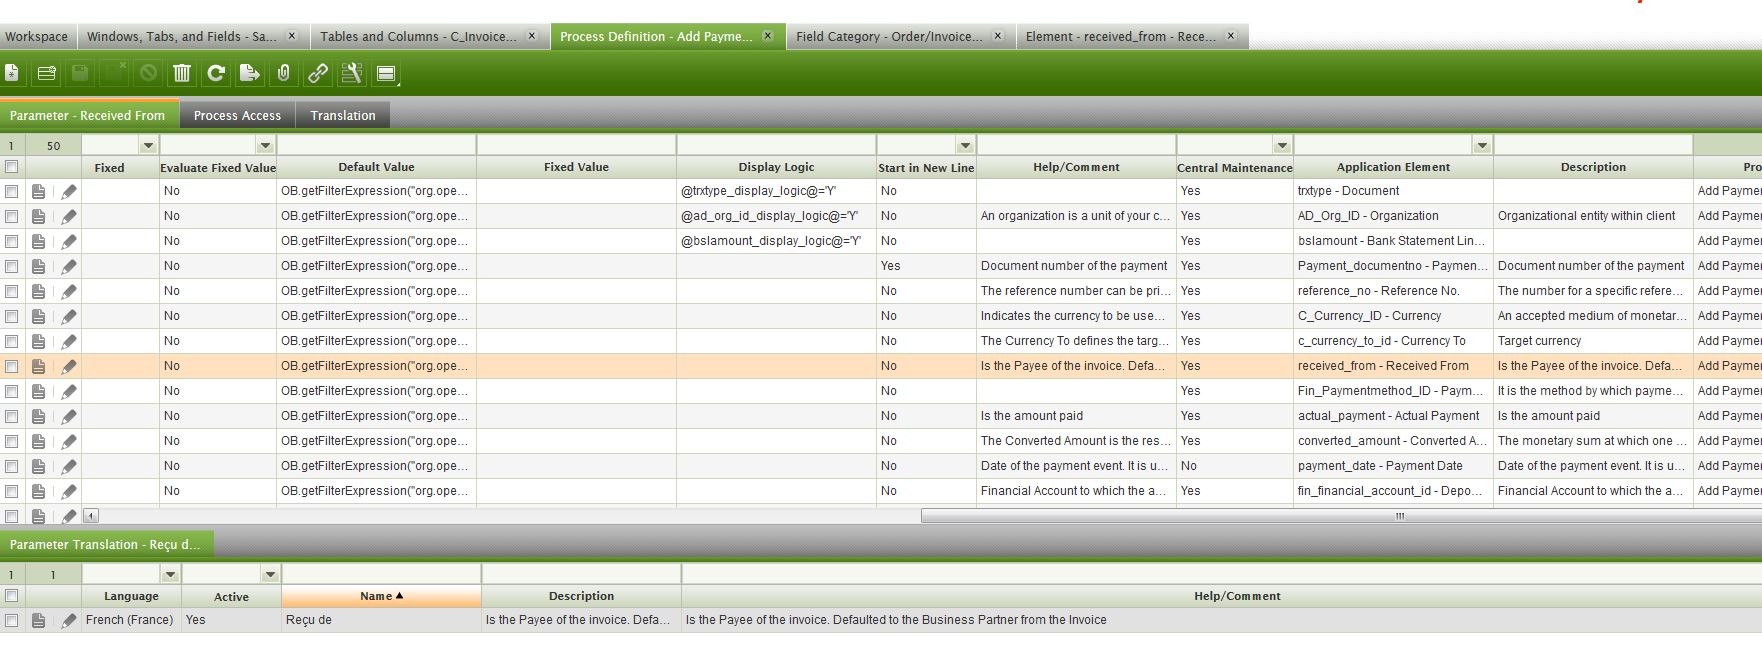Refresh the grid with the reload icon

(215, 73)
